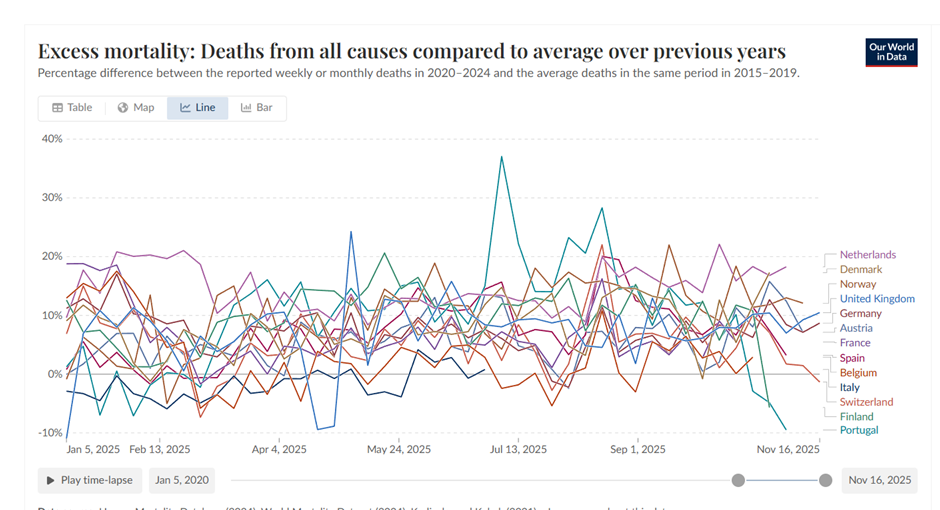940x510 pixels.
Task: Click the line chart icon
Action: 185,108
